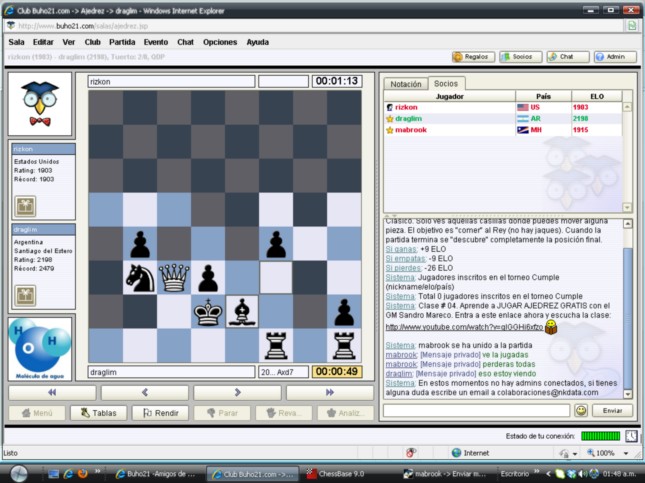645x483 pixels.
Task: Switch to the Notación tab
Action: tap(405, 84)
